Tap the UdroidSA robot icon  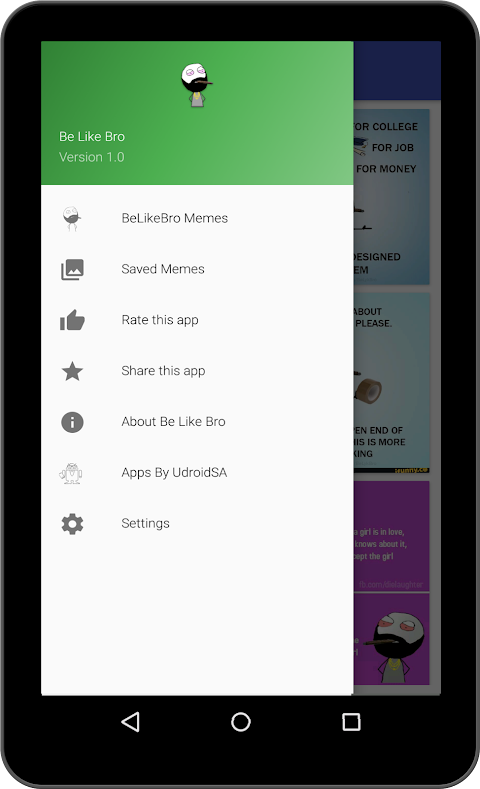click(x=71, y=473)
